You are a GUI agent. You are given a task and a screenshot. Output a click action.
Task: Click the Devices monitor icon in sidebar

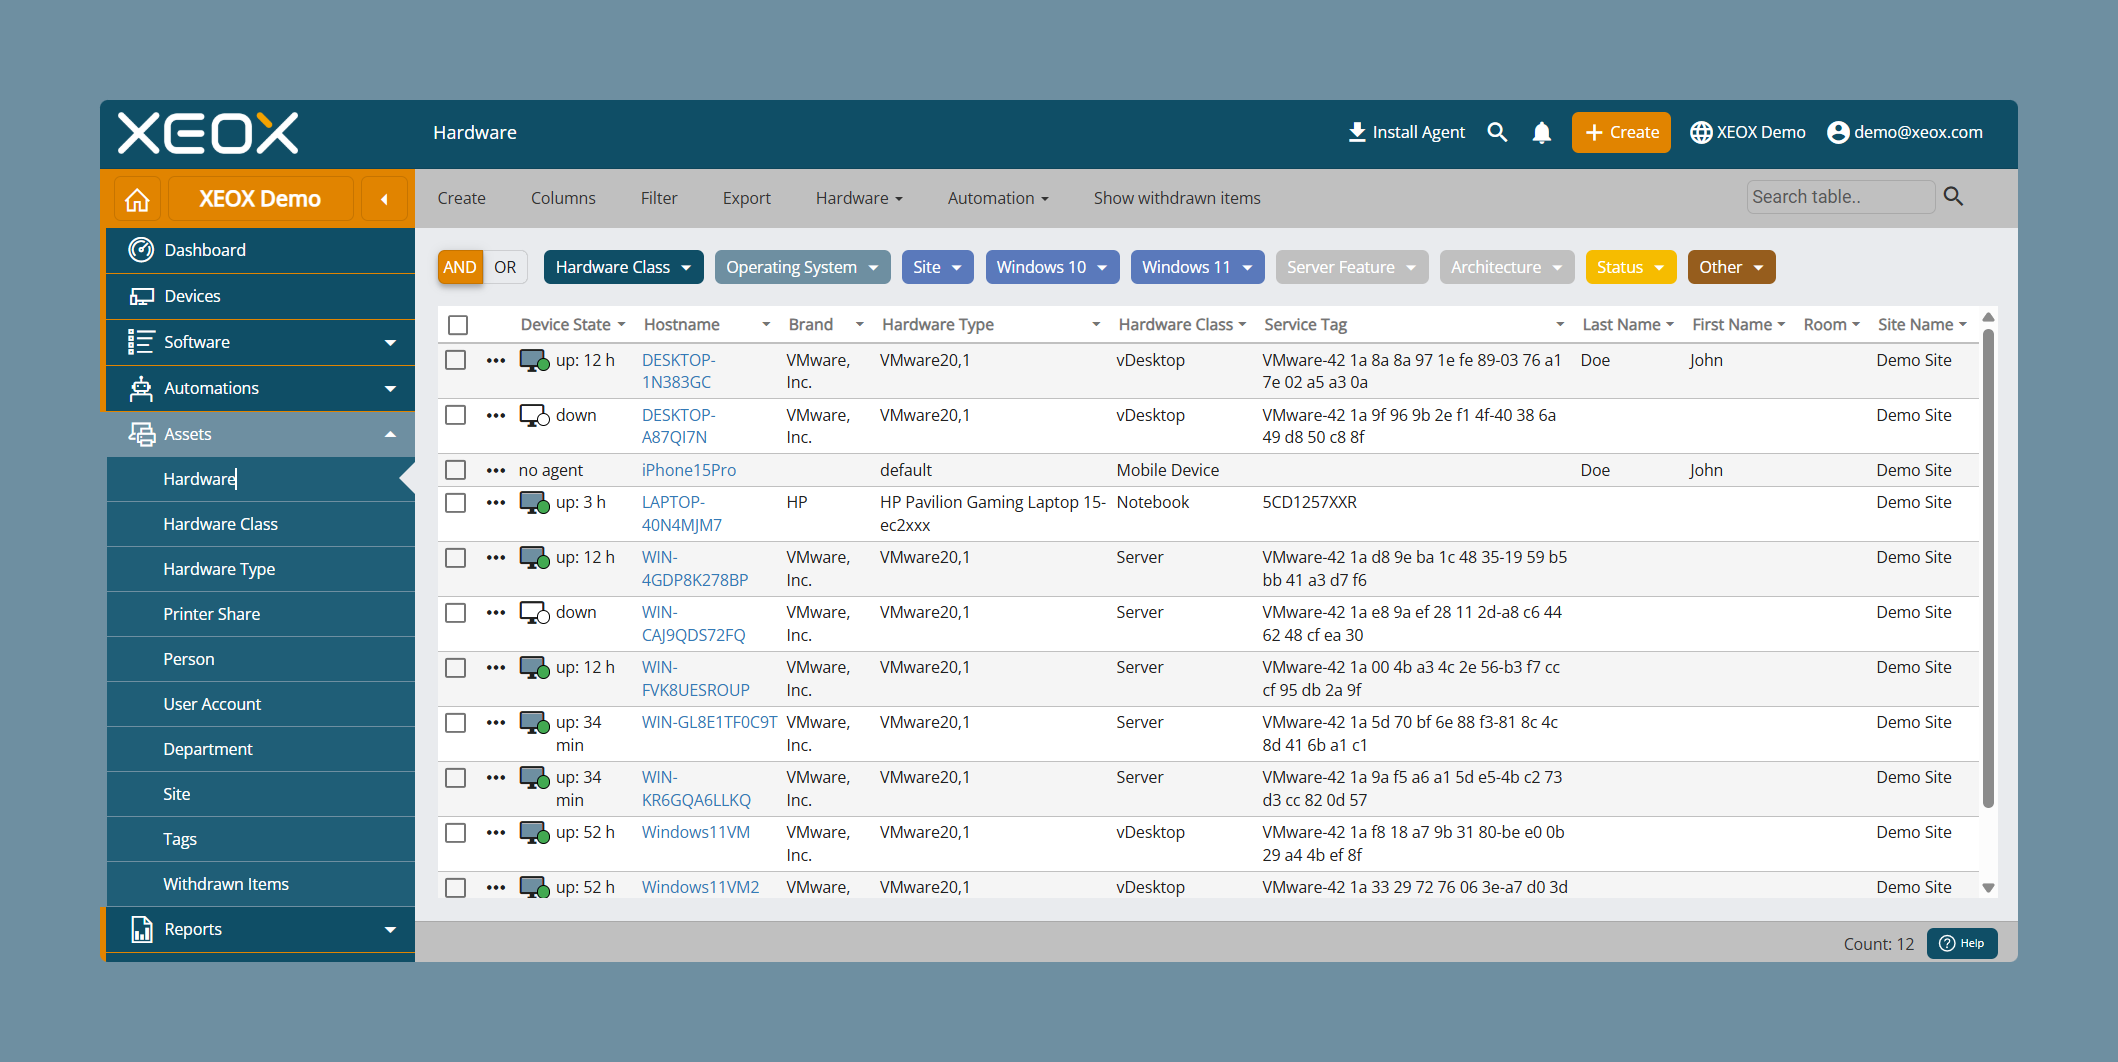click(x=141, y=296)
